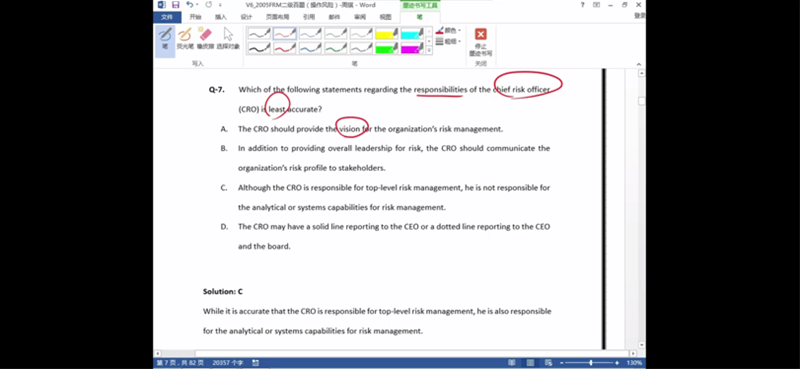Select the Highlighter (荧光笔) tool
This screenshot has width=800, height=369.
pos(185,39)
